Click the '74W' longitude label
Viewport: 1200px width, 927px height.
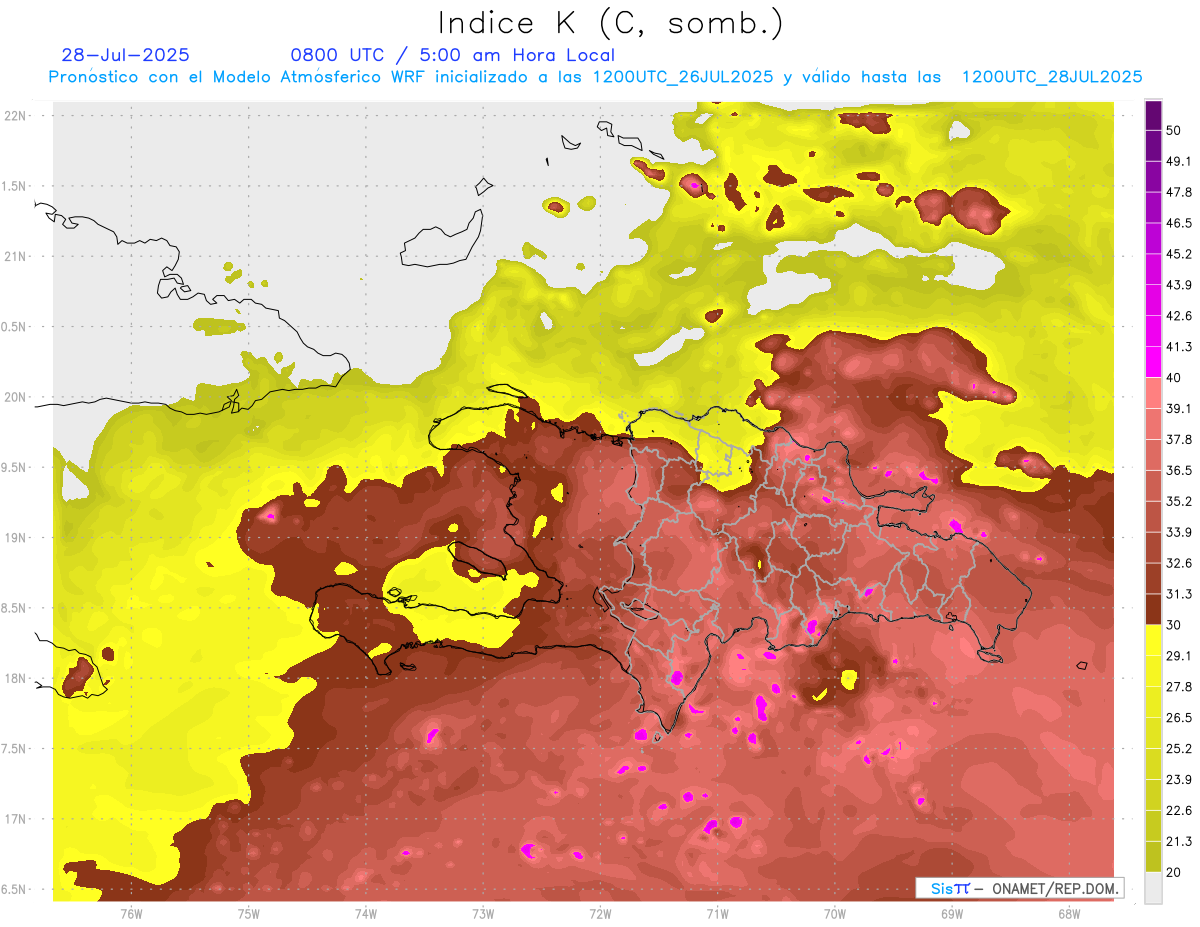(366, 914)
